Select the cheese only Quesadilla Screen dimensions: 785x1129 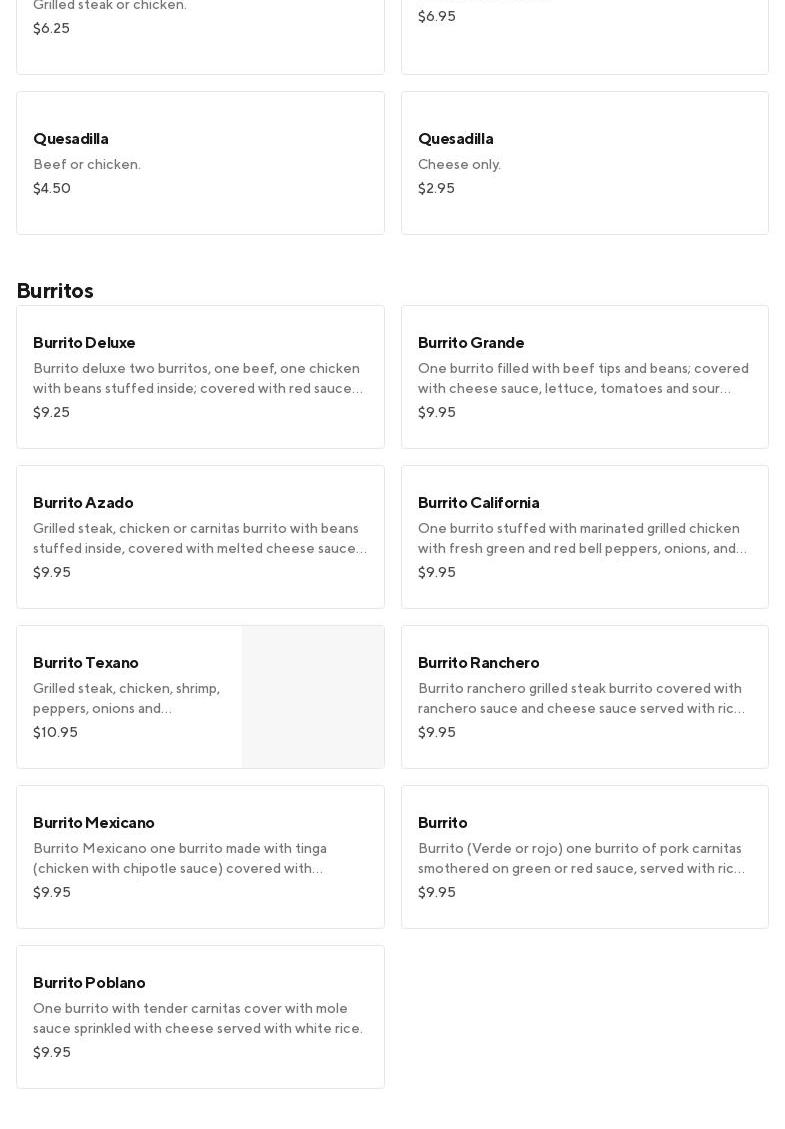pos(585,163)
